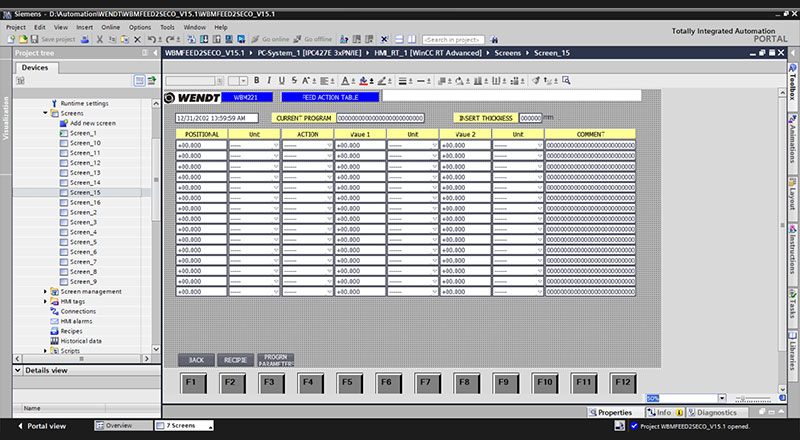Viewport: 800px width, 440px height.
Task: Open the Online menu
Action: pos(110,27)
